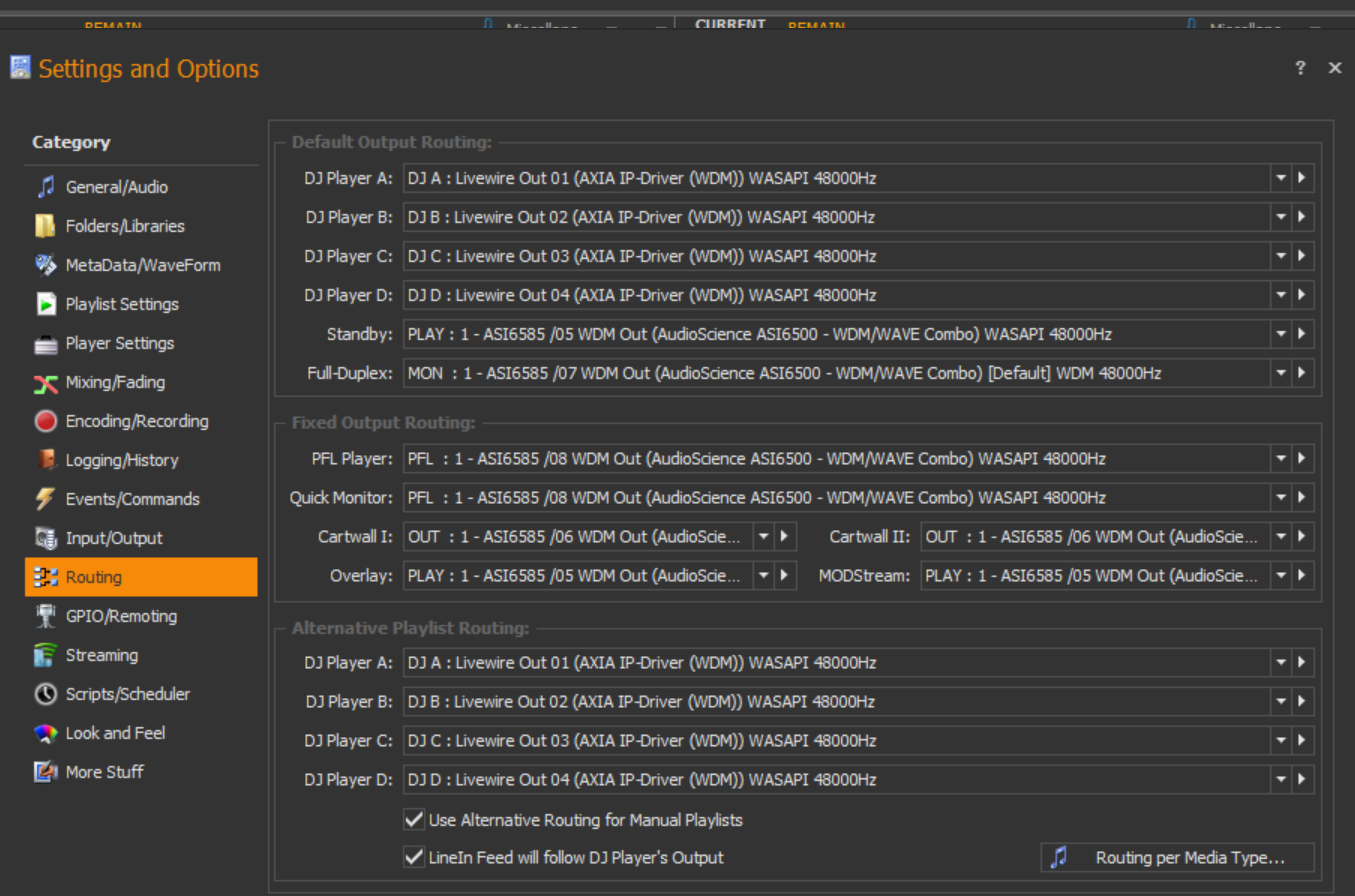Open Routing per Media Type settings

point(1177,857)
